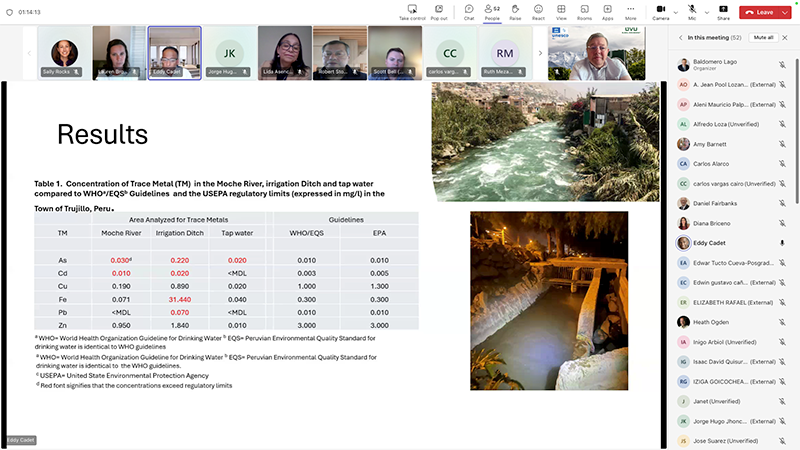Click the Mute all button
Viewport: 800px width, 450px height.
763,37
